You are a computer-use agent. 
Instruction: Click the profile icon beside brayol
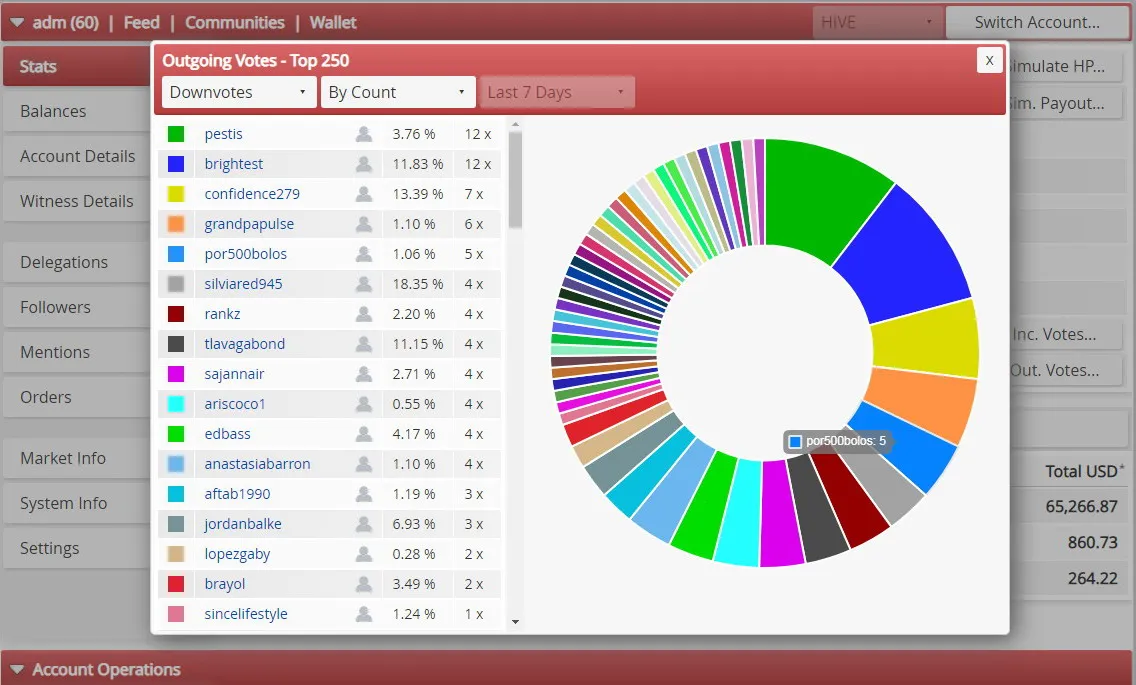click(364, 584)
